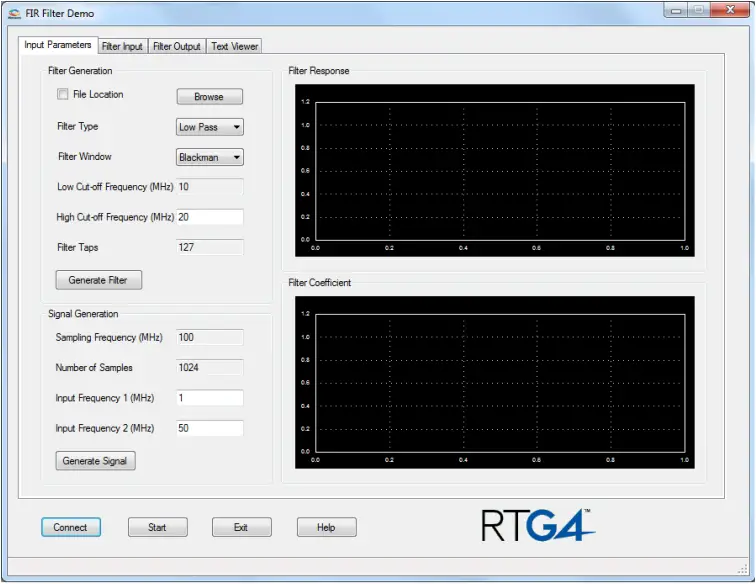Select the Input Parameters tab
Image resolution: width=756 pixels, height=584 pixels.
click(58, 45)
